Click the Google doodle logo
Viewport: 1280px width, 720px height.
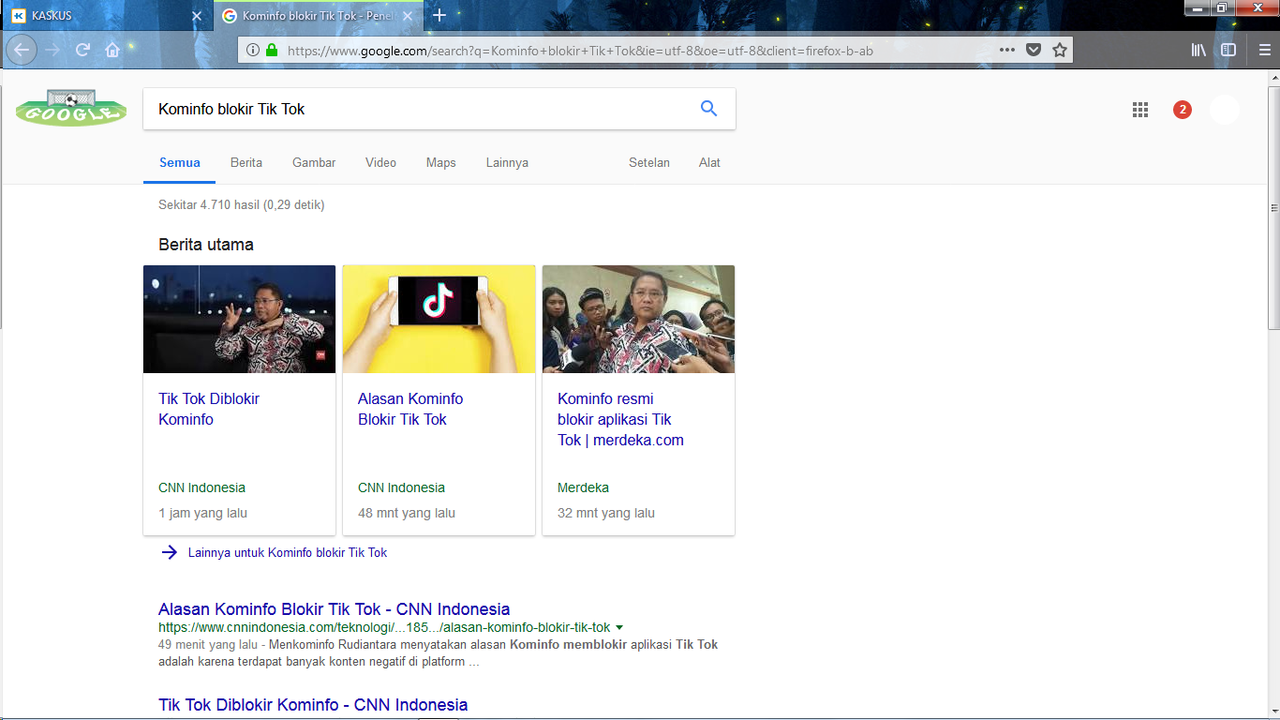click(71, 108)
